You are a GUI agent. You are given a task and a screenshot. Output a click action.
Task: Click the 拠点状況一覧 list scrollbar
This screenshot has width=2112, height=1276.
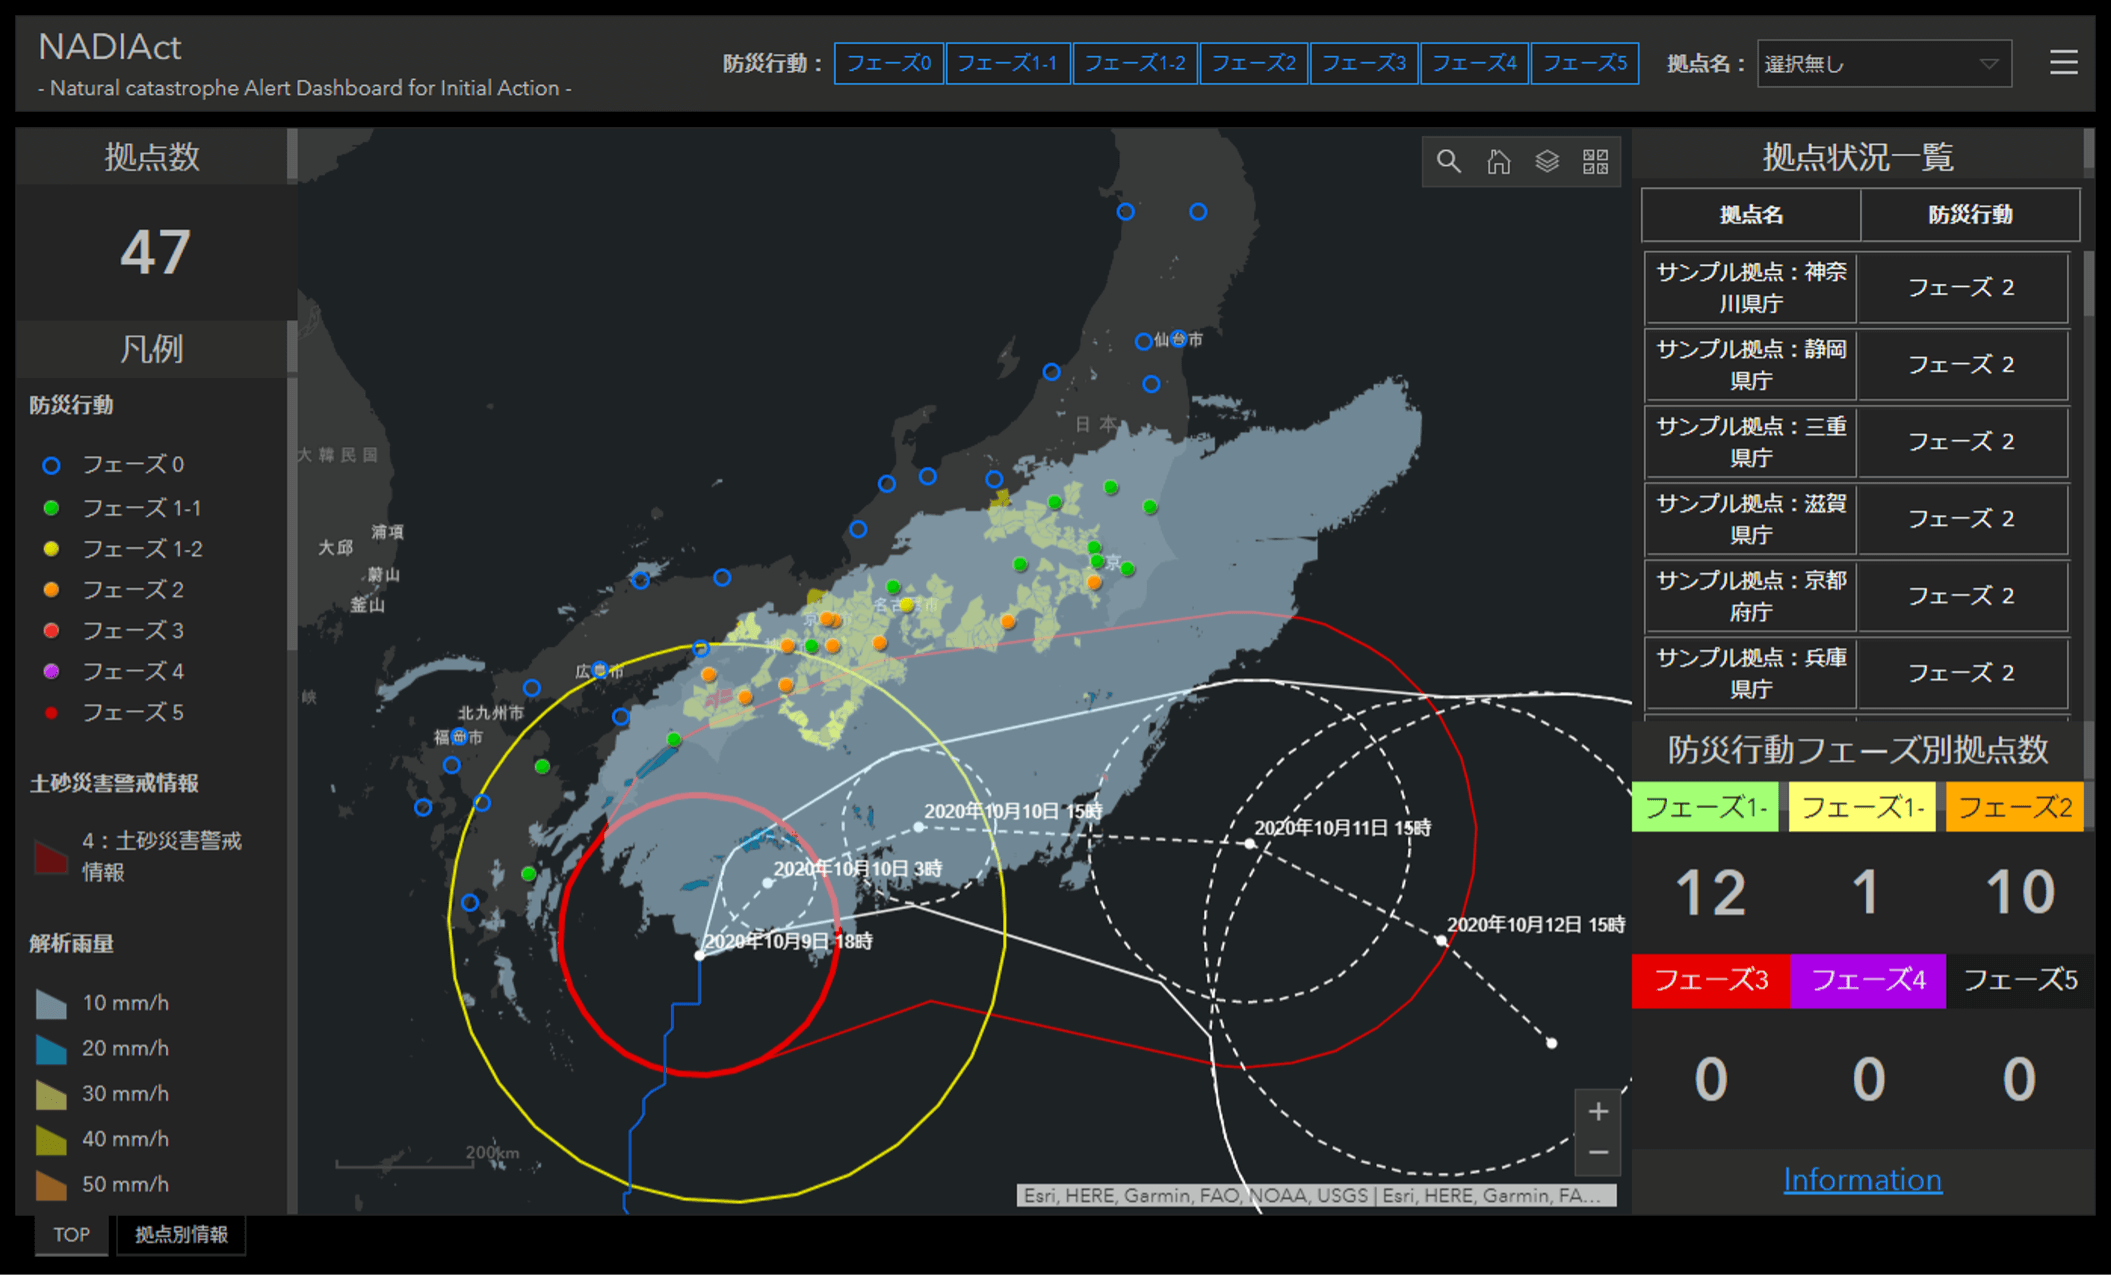[x=2088, y=285]
